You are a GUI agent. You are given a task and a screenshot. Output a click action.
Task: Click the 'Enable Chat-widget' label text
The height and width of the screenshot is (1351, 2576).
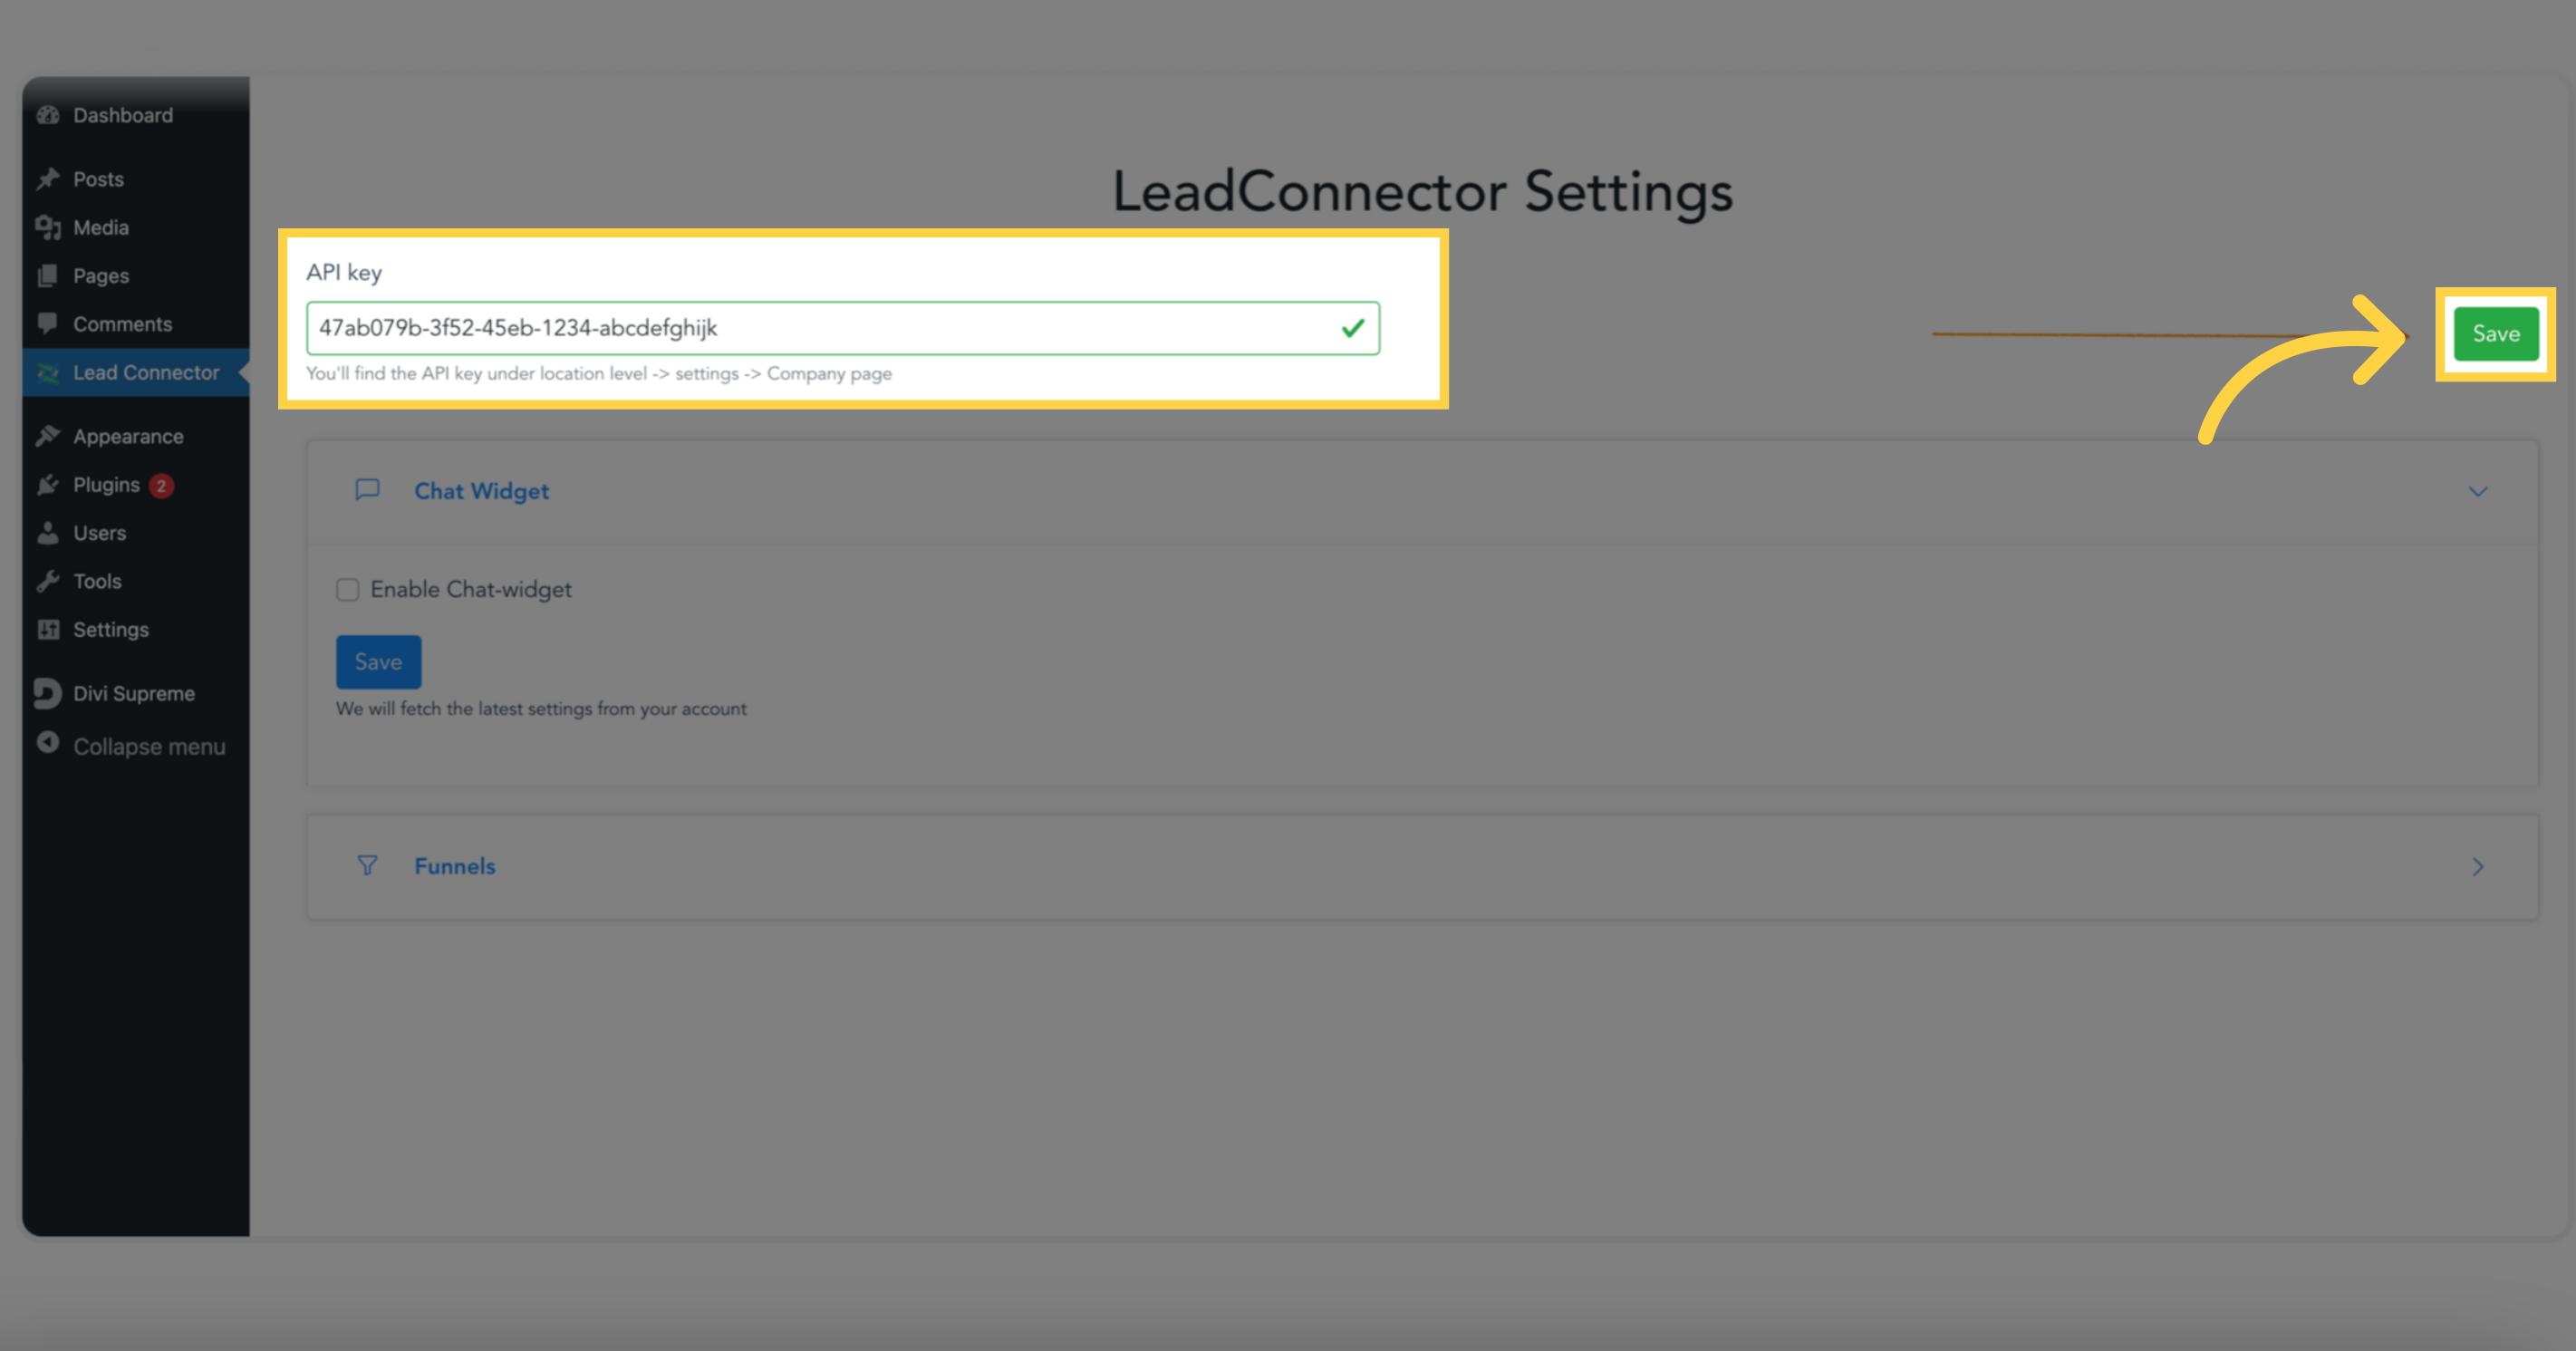(x=471, y=589)
